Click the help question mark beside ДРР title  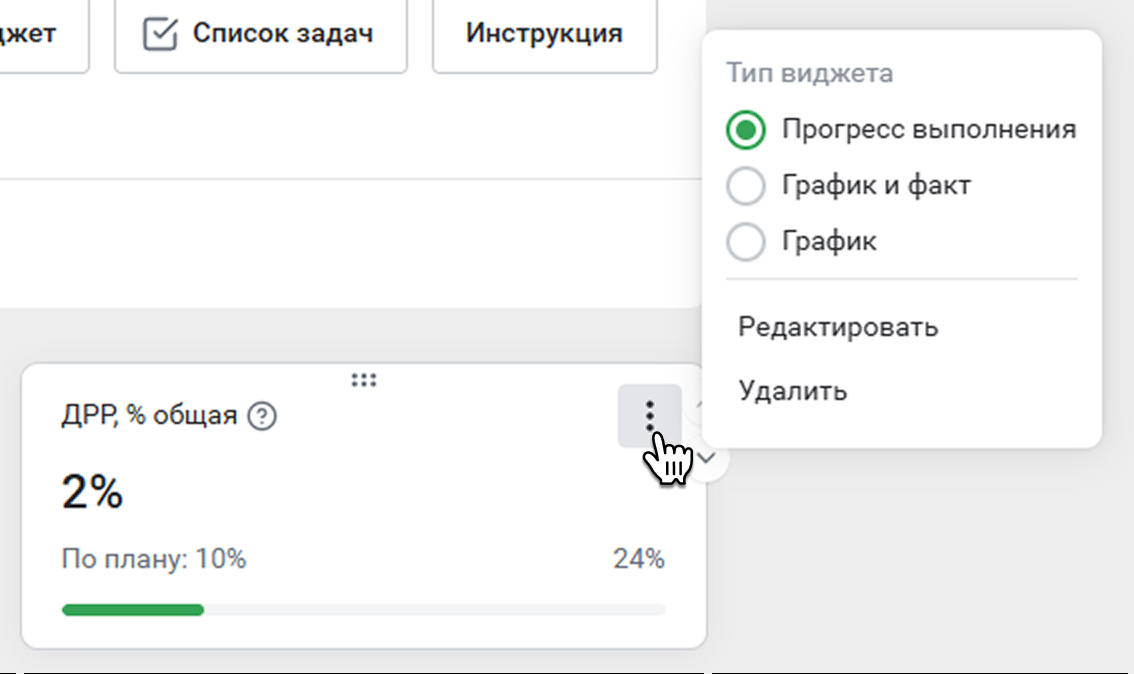(261, 415)
